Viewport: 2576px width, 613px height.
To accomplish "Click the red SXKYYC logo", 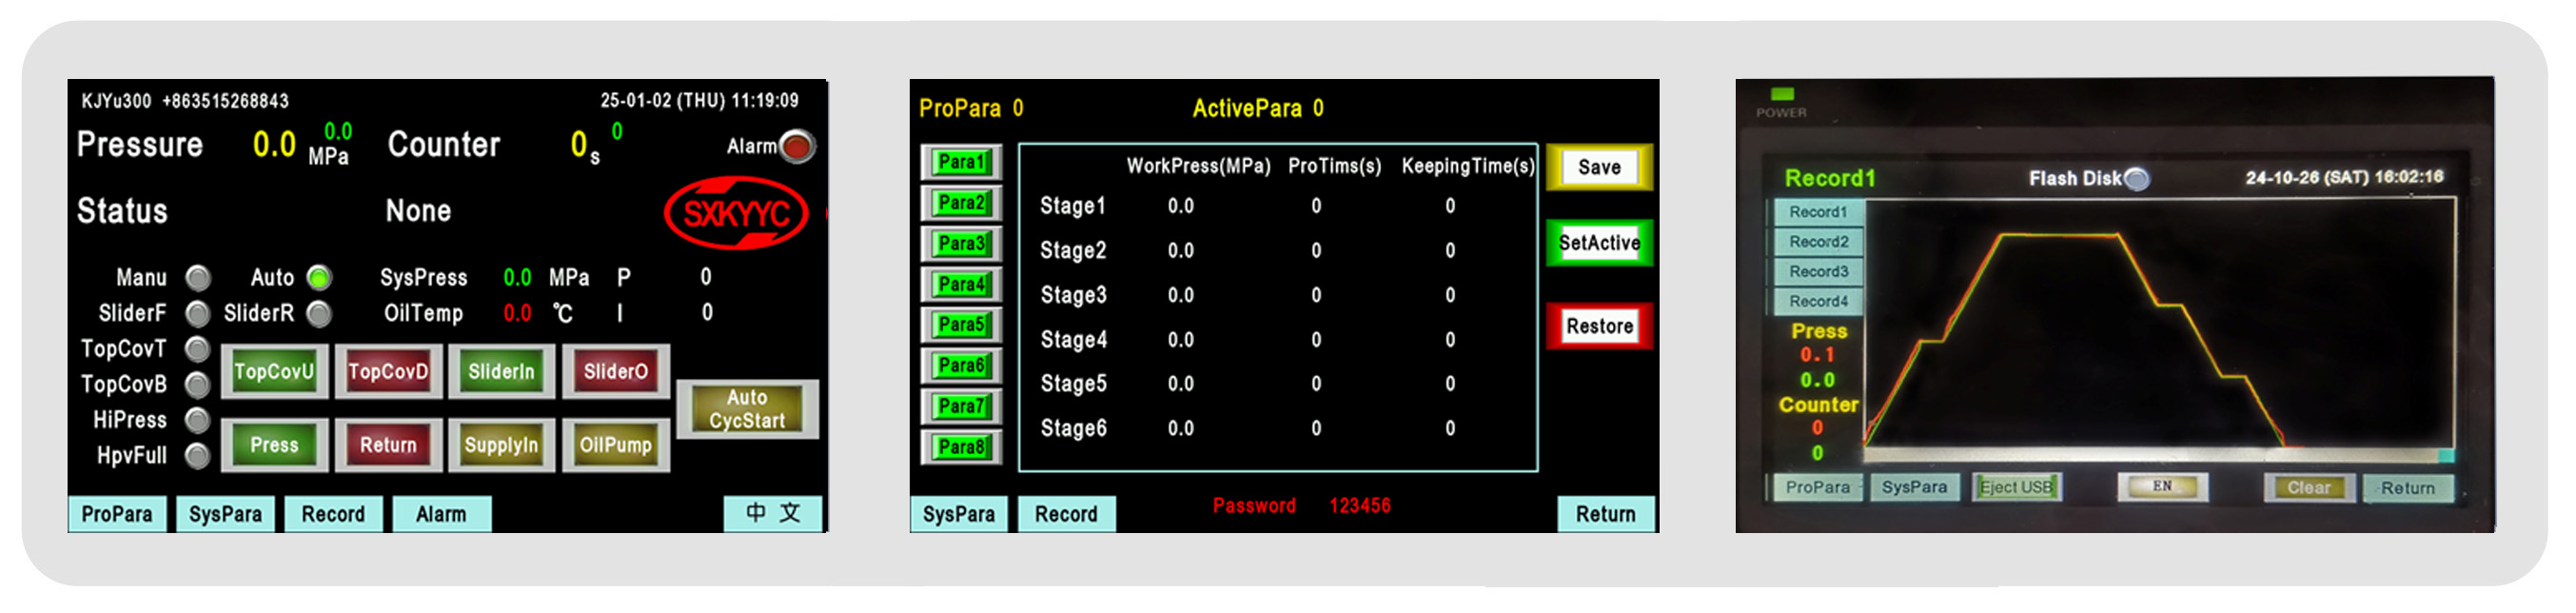I will click(x=736, y=213).
